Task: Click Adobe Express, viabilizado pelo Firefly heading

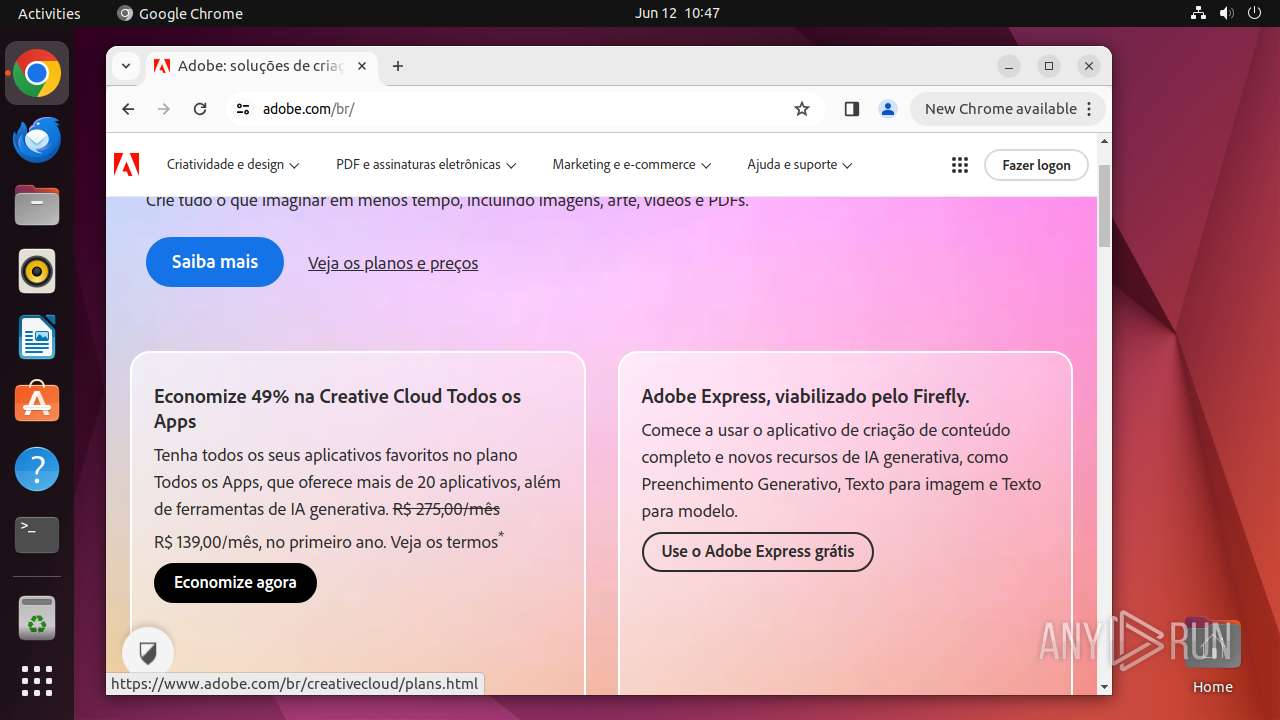Action: pyautogui.click(x=806, y=396)
